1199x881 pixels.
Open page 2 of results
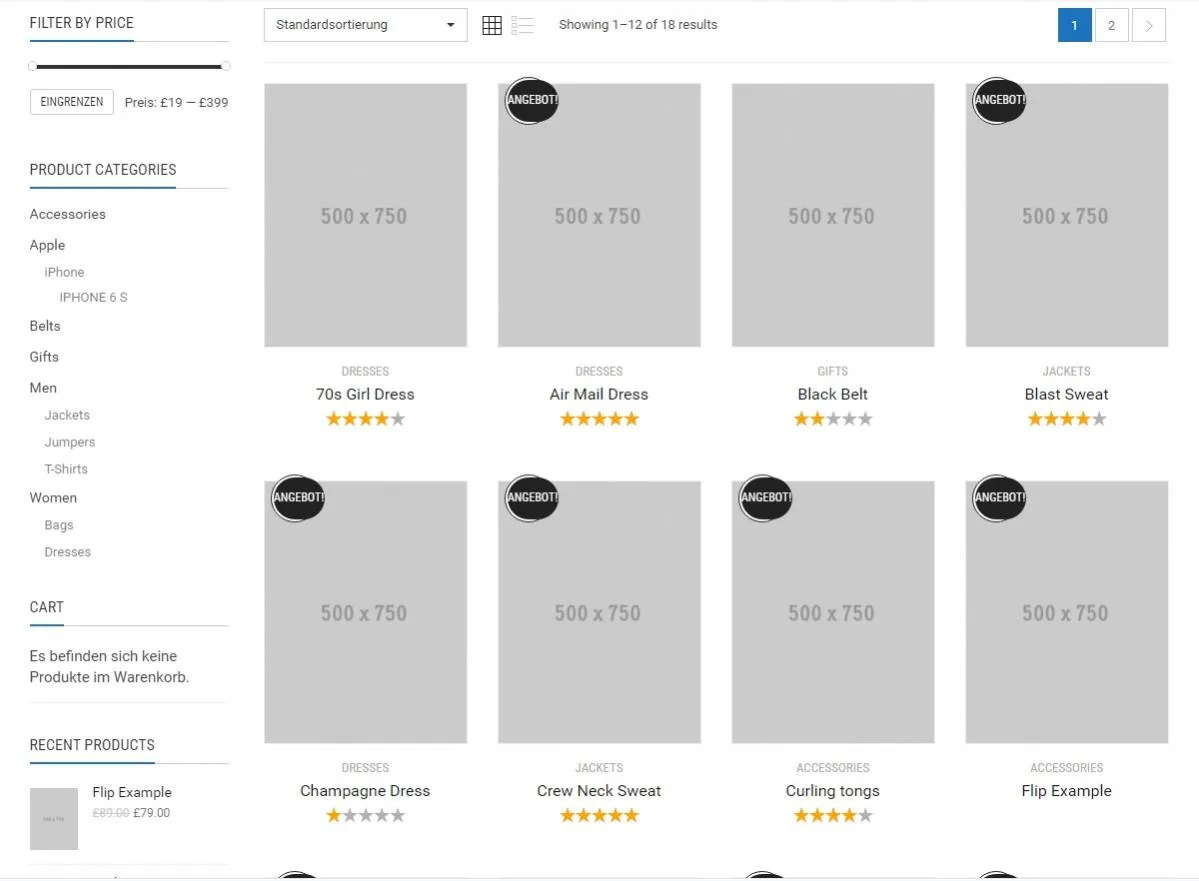(x=1111, y=25)
